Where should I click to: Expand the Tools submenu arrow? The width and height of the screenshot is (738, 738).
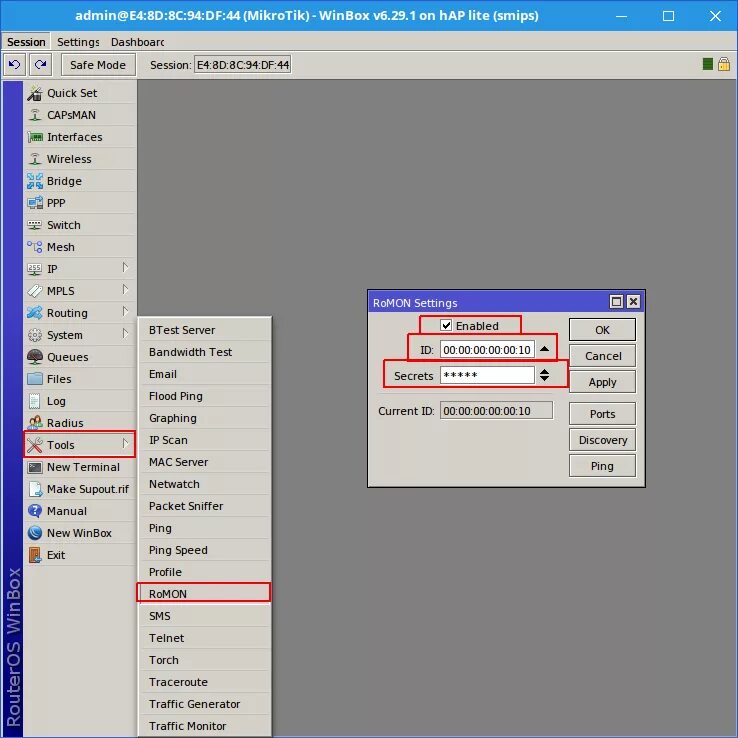125,444
